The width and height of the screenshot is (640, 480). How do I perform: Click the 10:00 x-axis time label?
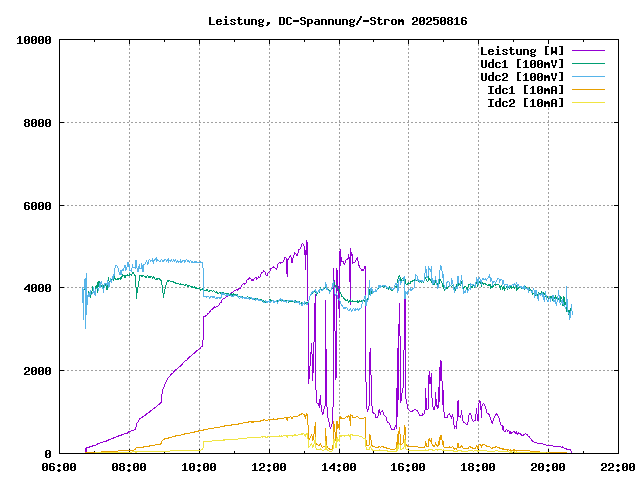pyautogui.click(x=199, y=467)
